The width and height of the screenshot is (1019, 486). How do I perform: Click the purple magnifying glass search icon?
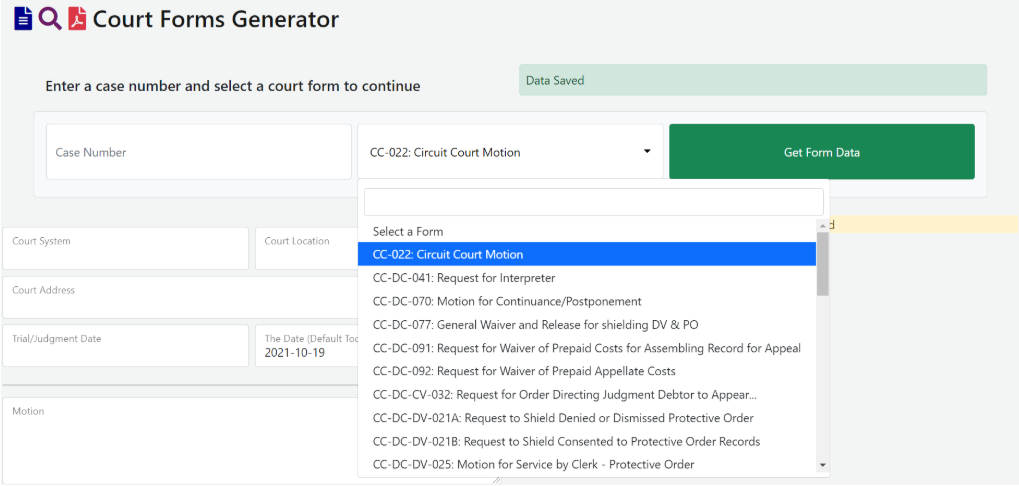[x=50, y=19]
